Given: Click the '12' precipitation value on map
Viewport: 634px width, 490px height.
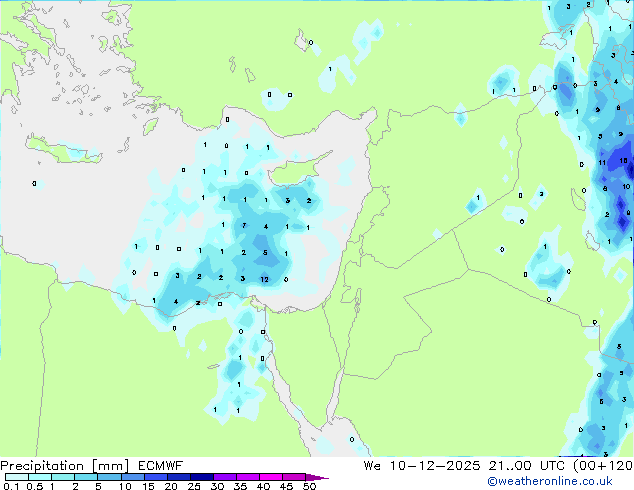Looking at the screenshot, I should (264, 279).
